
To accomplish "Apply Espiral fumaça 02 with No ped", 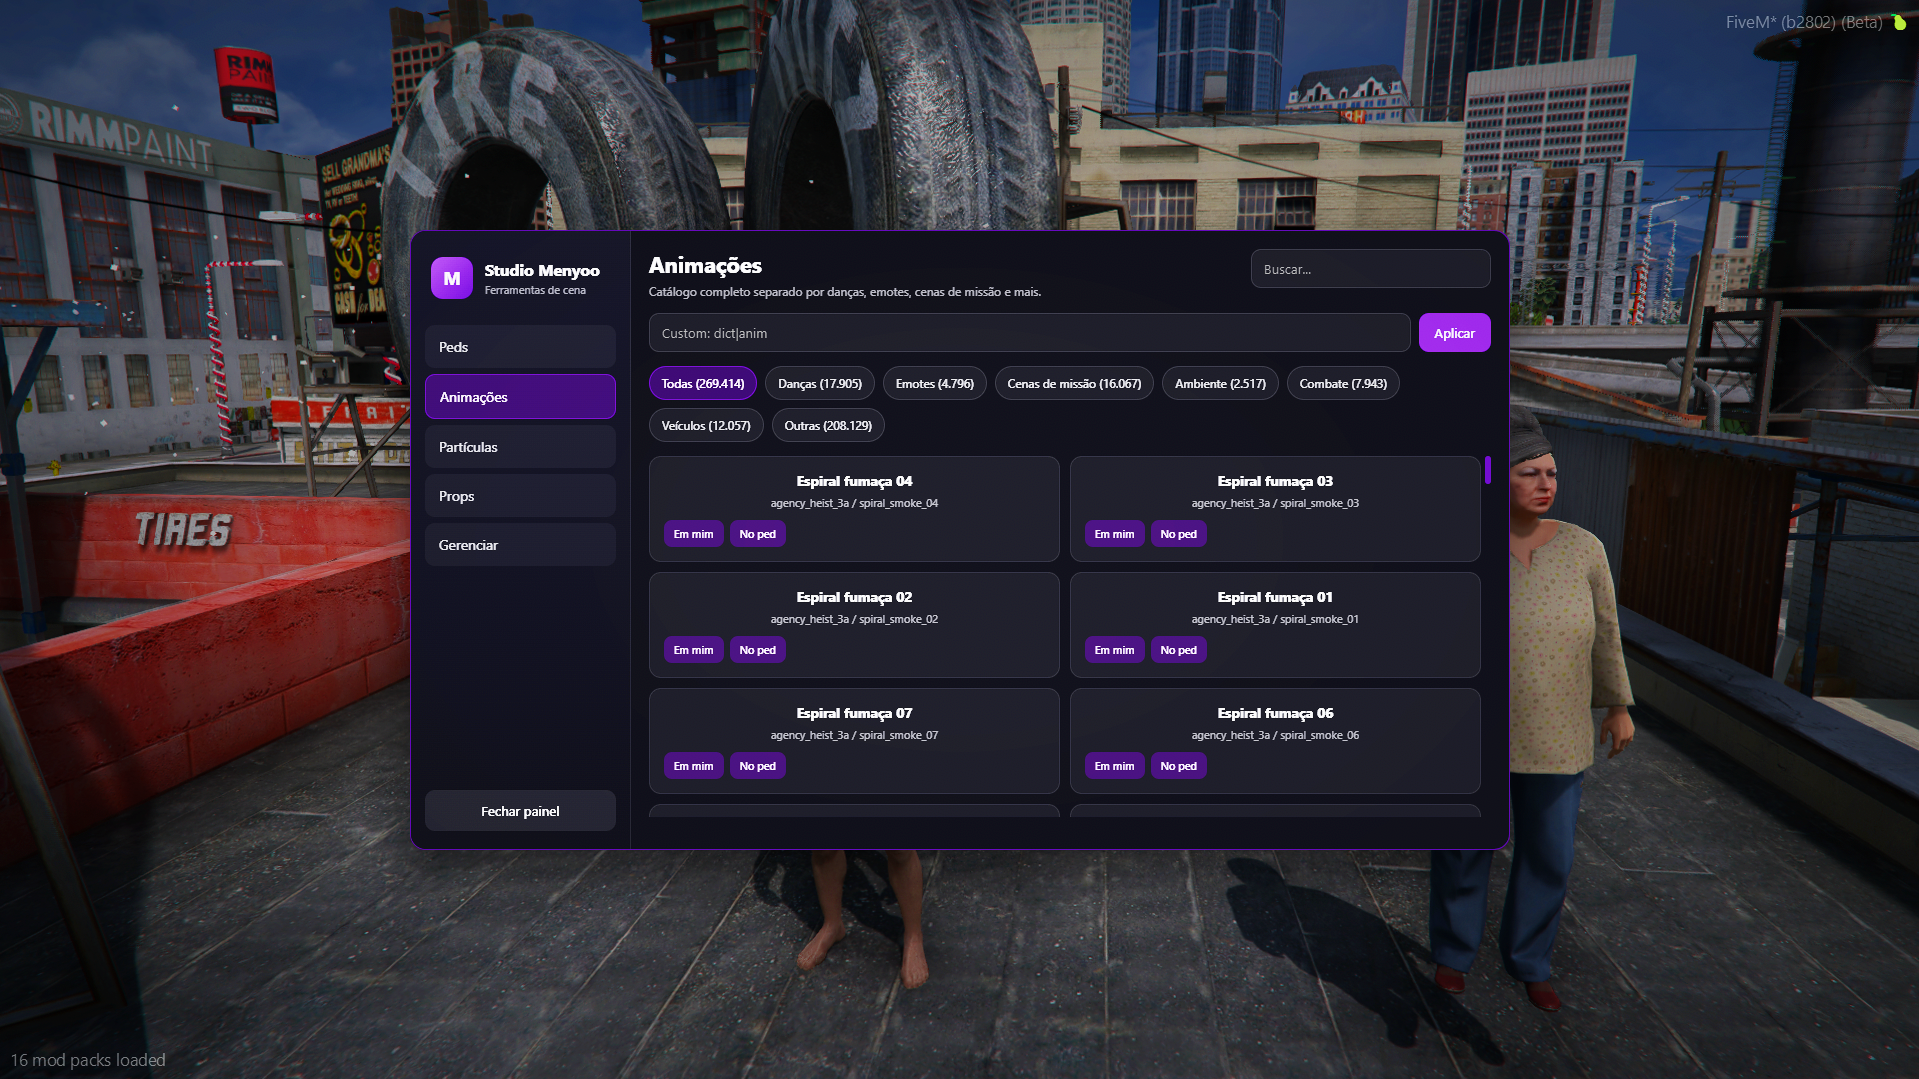I will [757, 650].
